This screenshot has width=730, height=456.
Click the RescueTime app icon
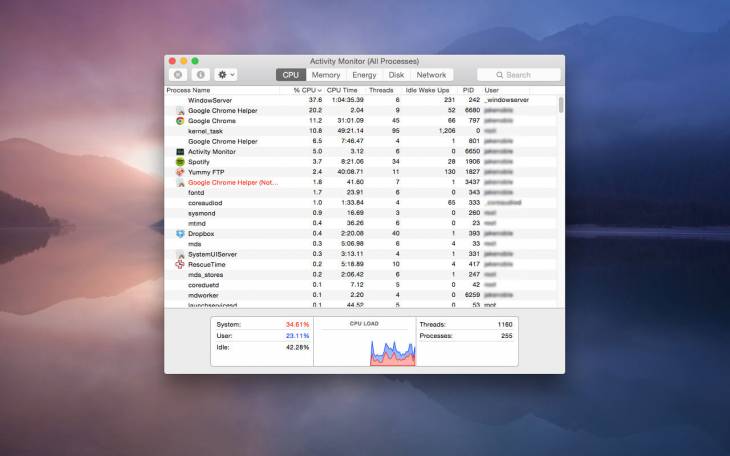pos(180,264)
